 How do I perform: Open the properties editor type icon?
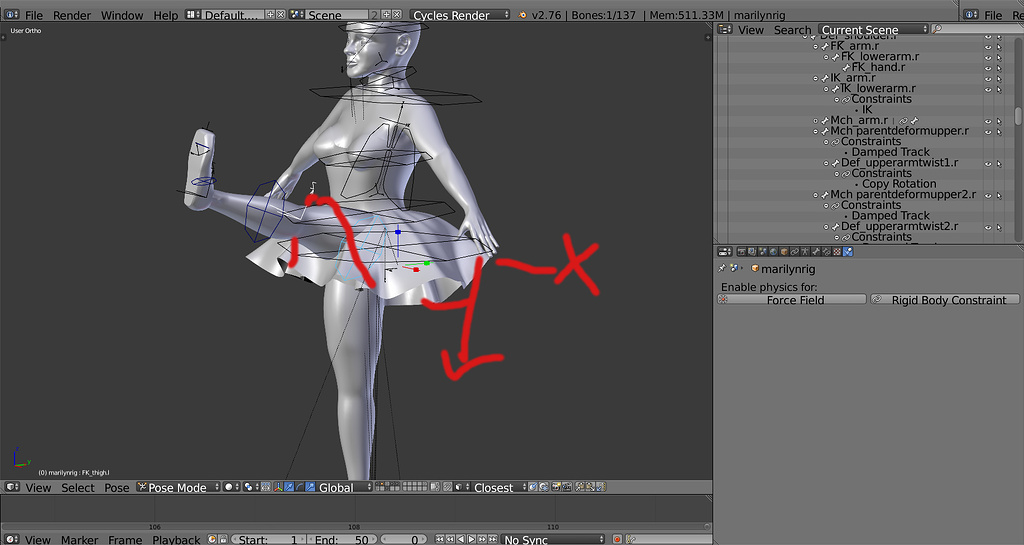click(x=725, y=251)
